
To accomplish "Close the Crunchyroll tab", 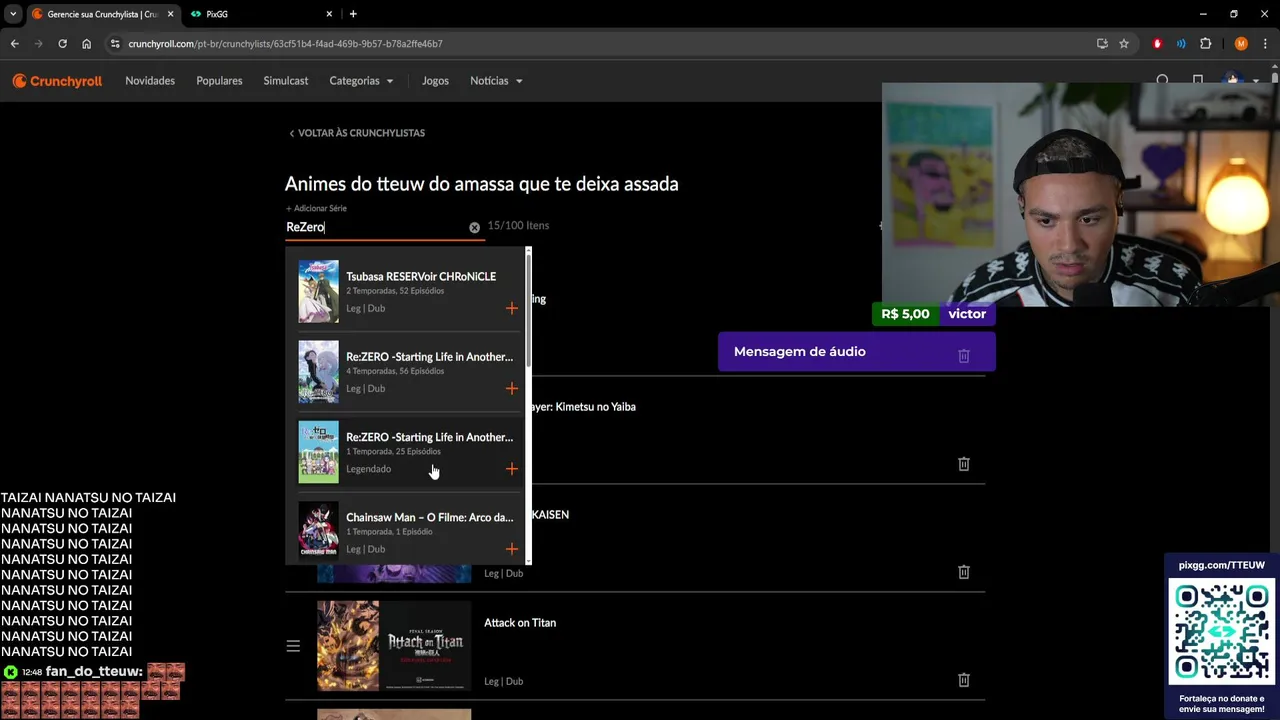I will point(170,14).
